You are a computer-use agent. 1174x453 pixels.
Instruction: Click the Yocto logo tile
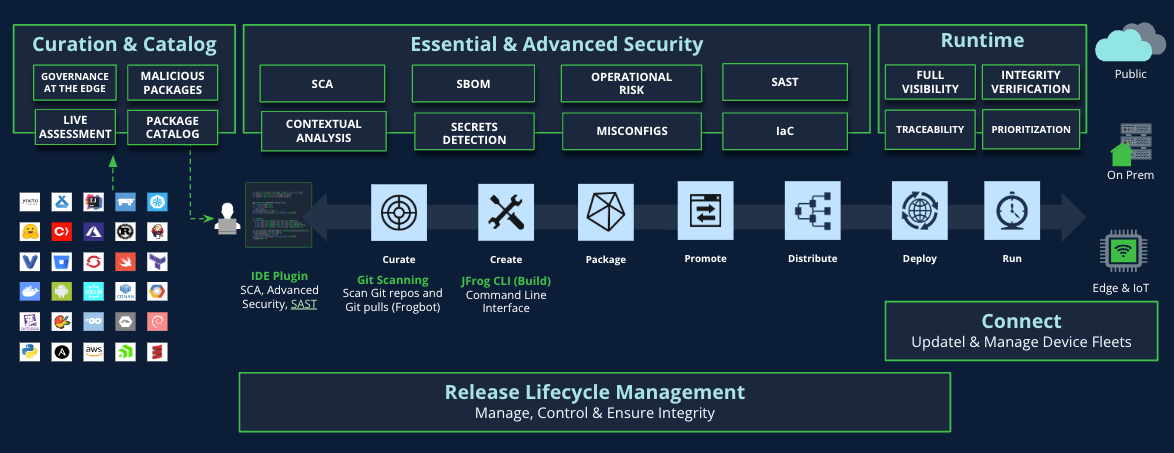[x=30, y=201]
